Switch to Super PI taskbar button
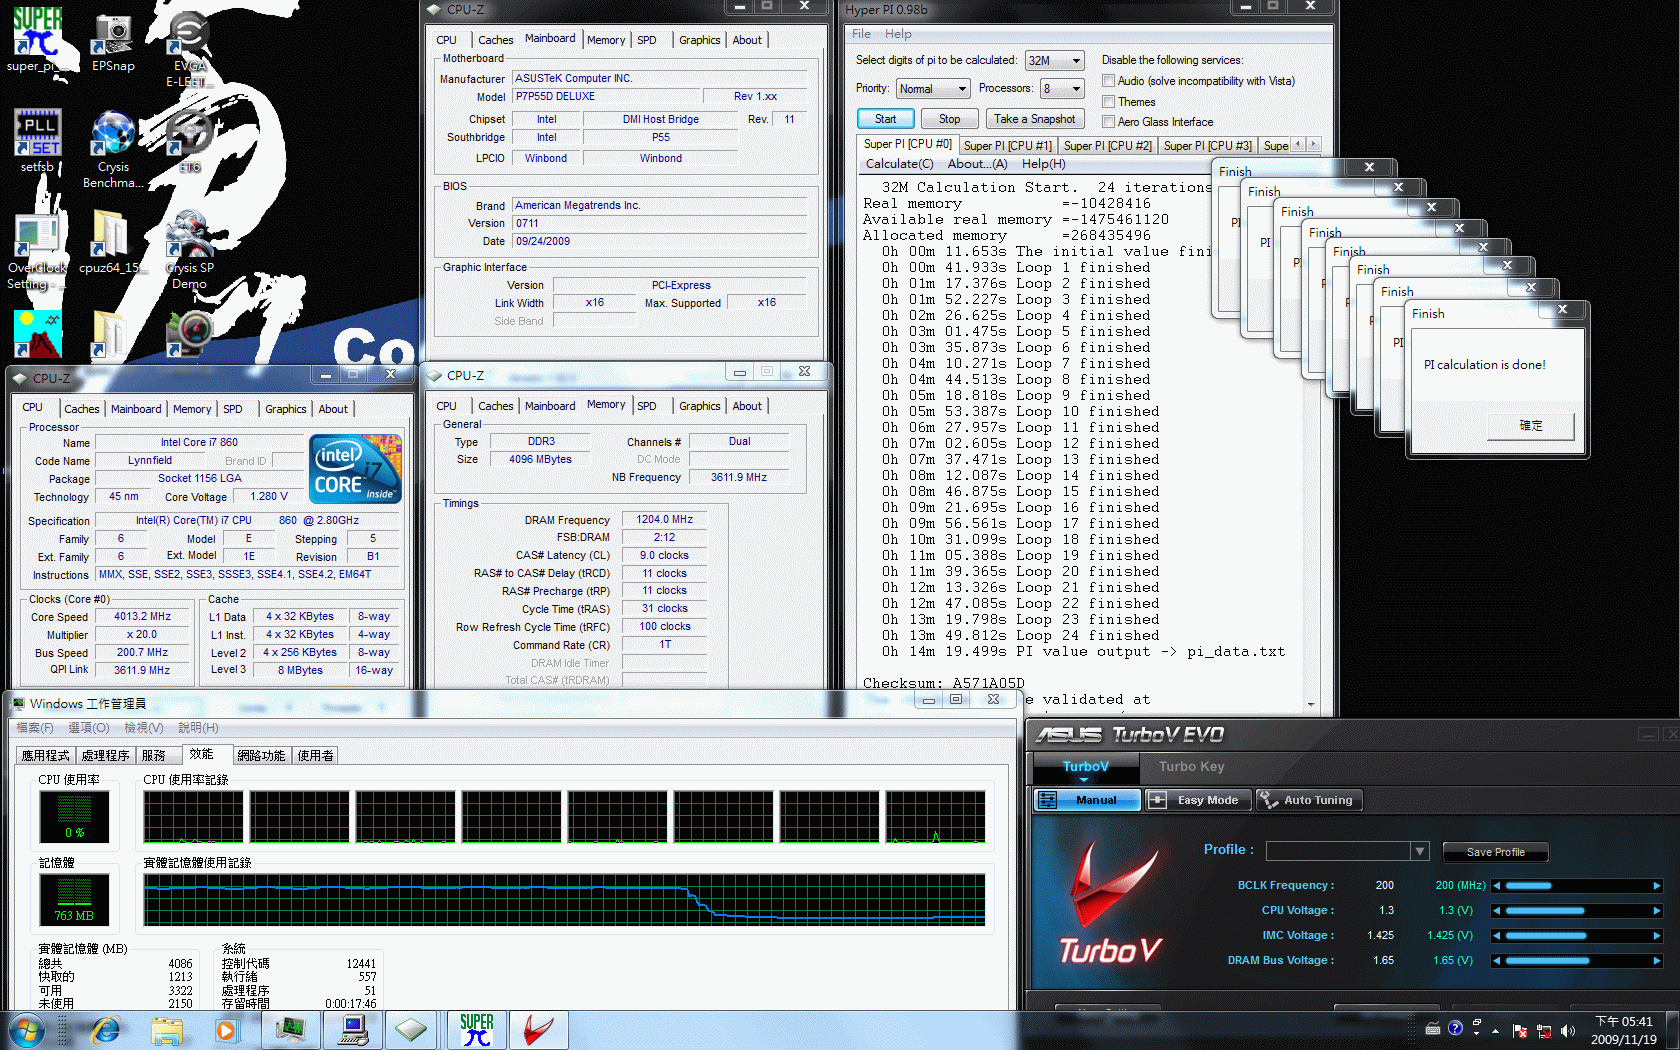 click(x=477, y=1029)
